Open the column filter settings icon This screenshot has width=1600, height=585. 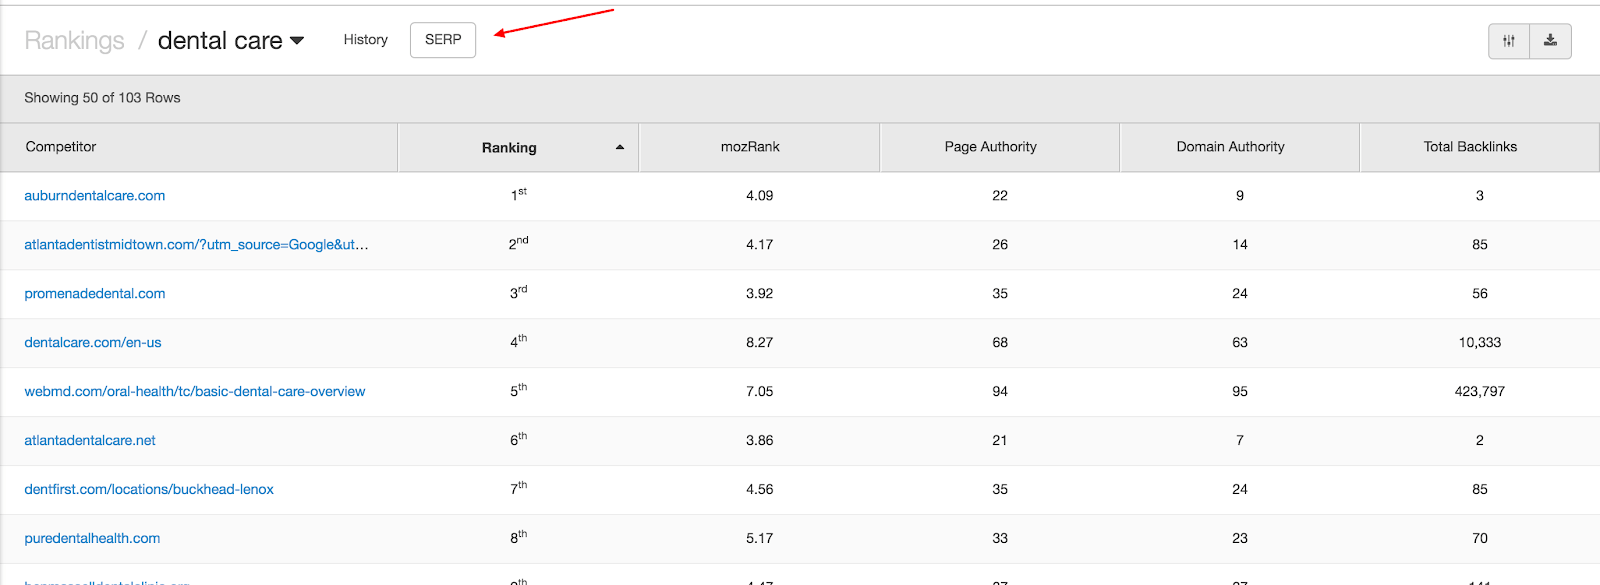(1509, 41)
